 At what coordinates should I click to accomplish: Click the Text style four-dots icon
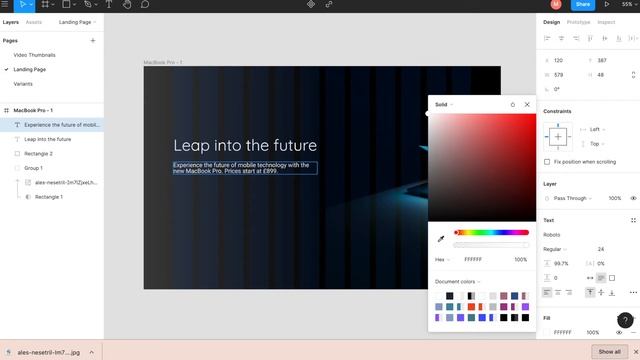pos(633,220)
